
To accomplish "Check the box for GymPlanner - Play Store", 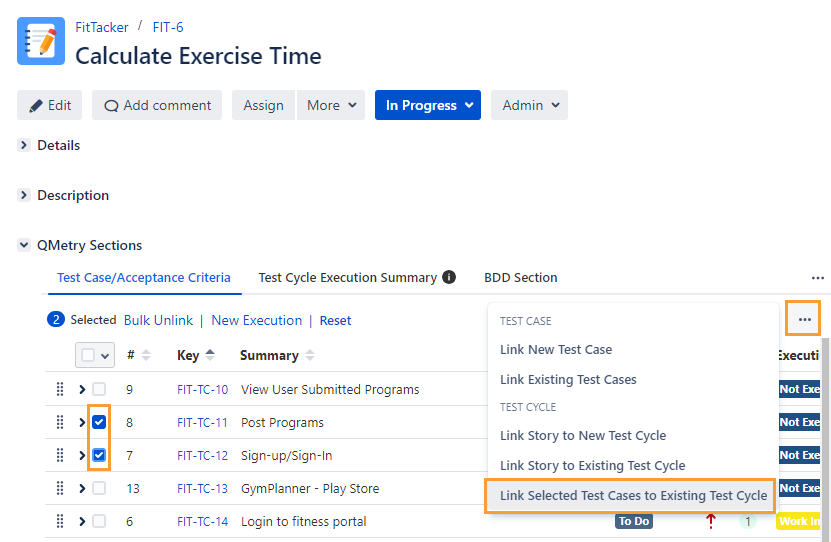I will 99,488.
